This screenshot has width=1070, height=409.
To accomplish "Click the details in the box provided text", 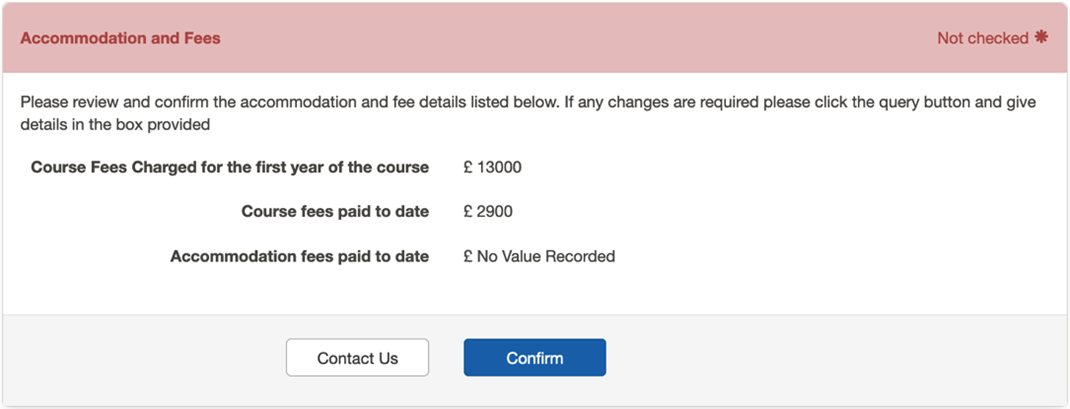I will point(115,125).
